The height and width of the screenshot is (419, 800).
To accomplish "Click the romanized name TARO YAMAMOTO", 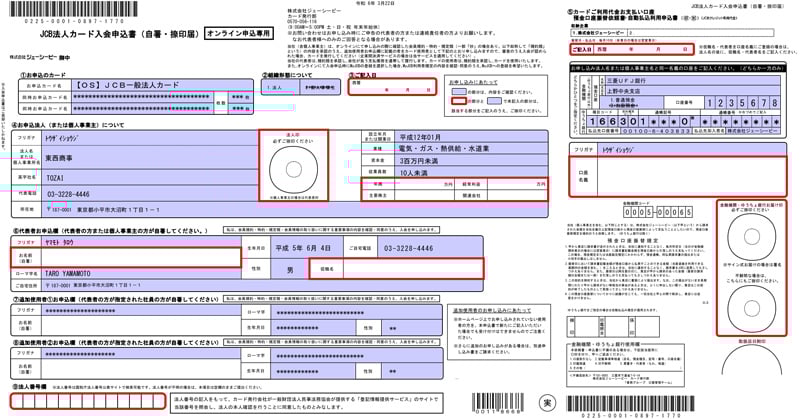I will point(68,274).
